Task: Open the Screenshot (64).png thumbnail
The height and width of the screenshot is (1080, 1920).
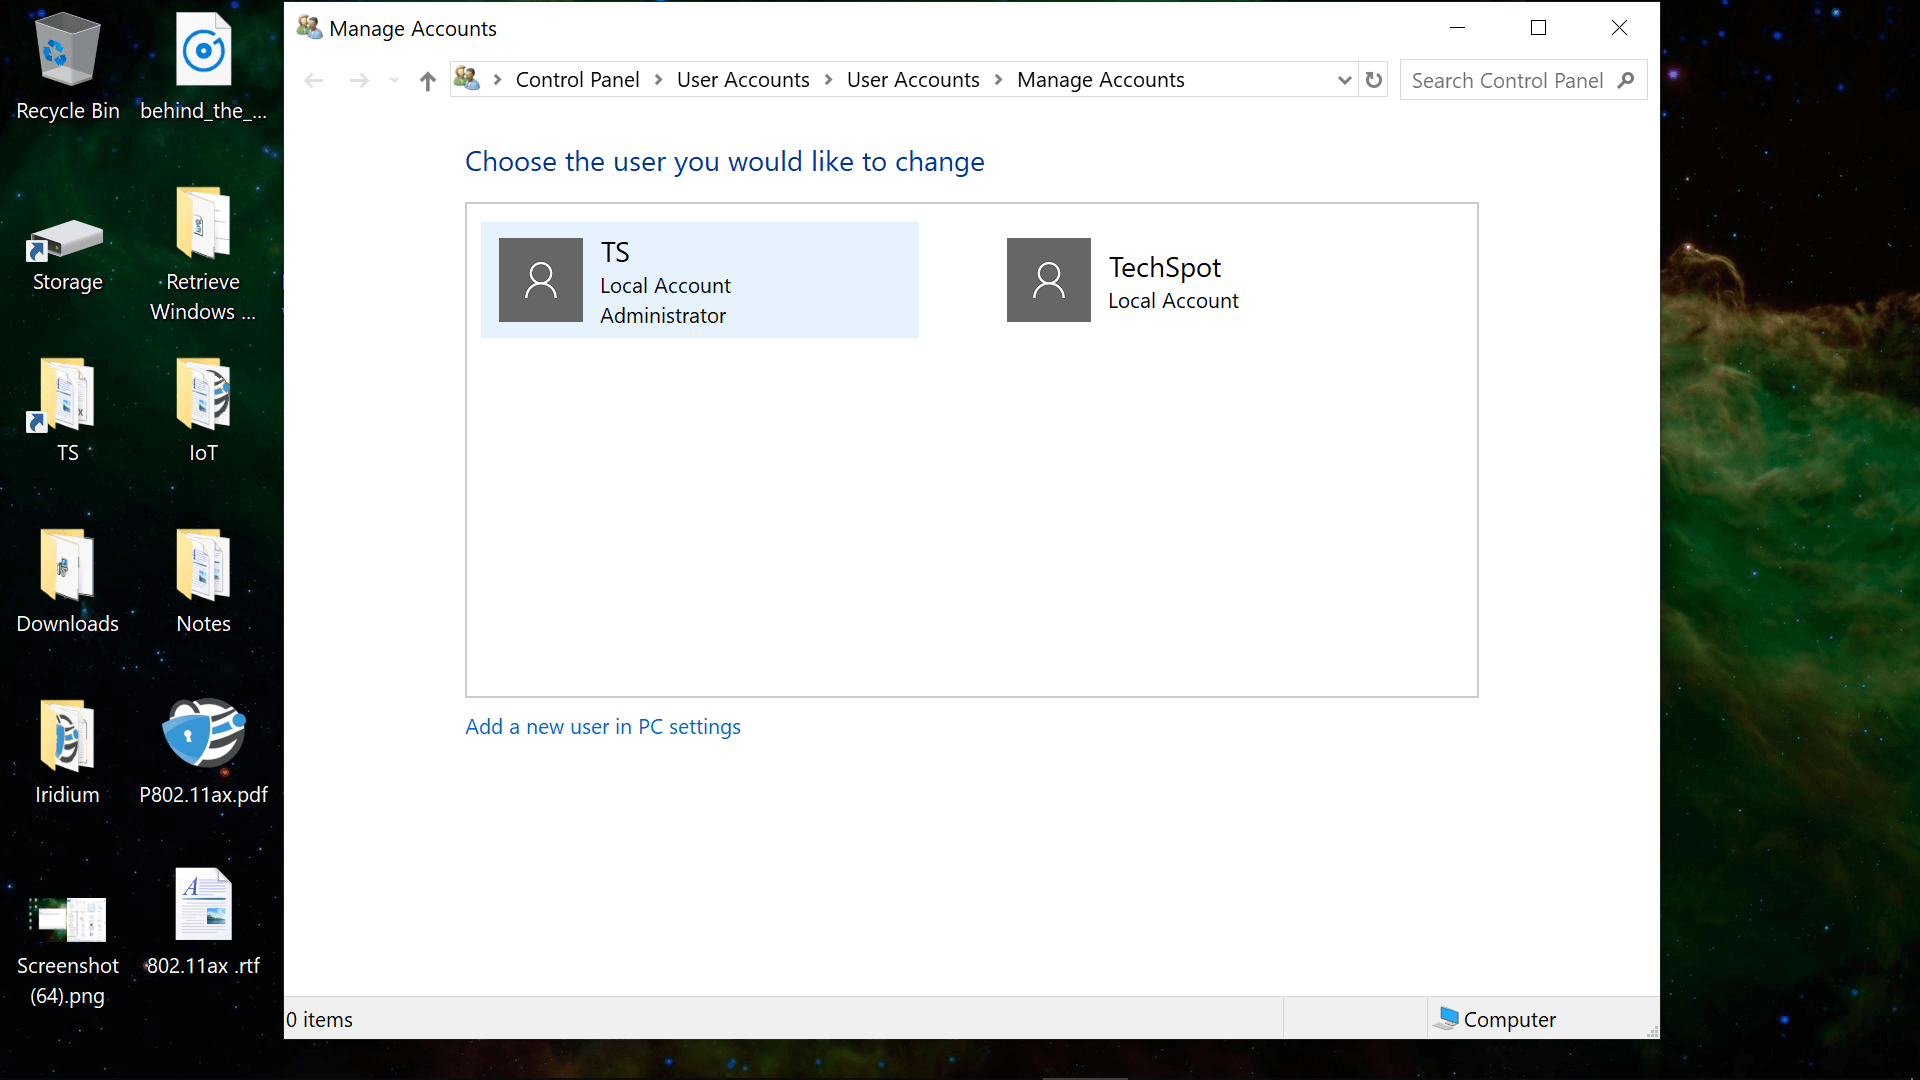Action: 67,918
